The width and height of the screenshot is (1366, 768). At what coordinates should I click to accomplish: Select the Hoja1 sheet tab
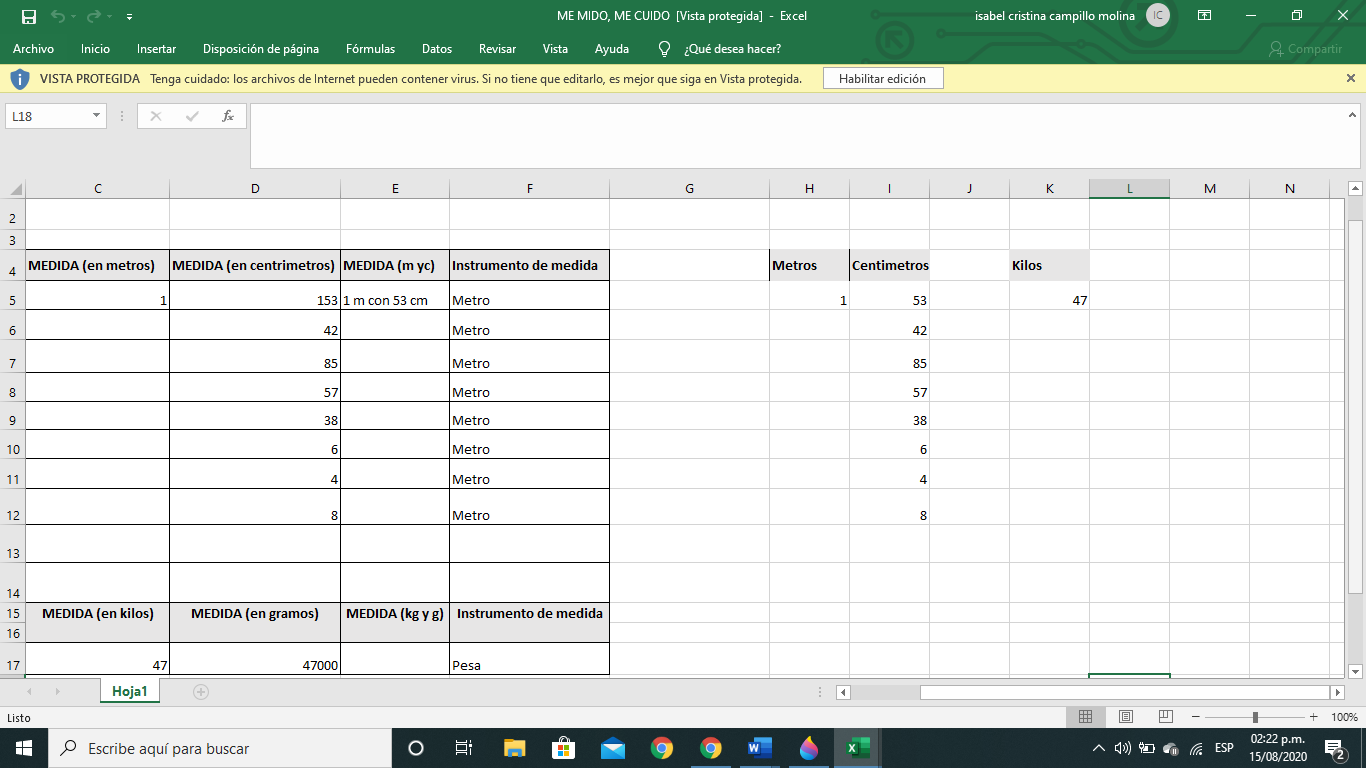coord(129,692)
